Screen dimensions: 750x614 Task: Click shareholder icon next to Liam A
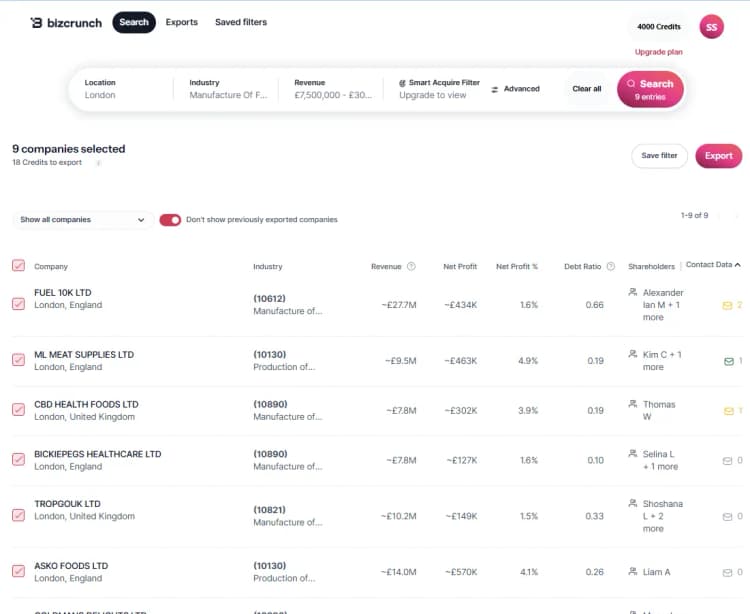click(x=633, y=571)
